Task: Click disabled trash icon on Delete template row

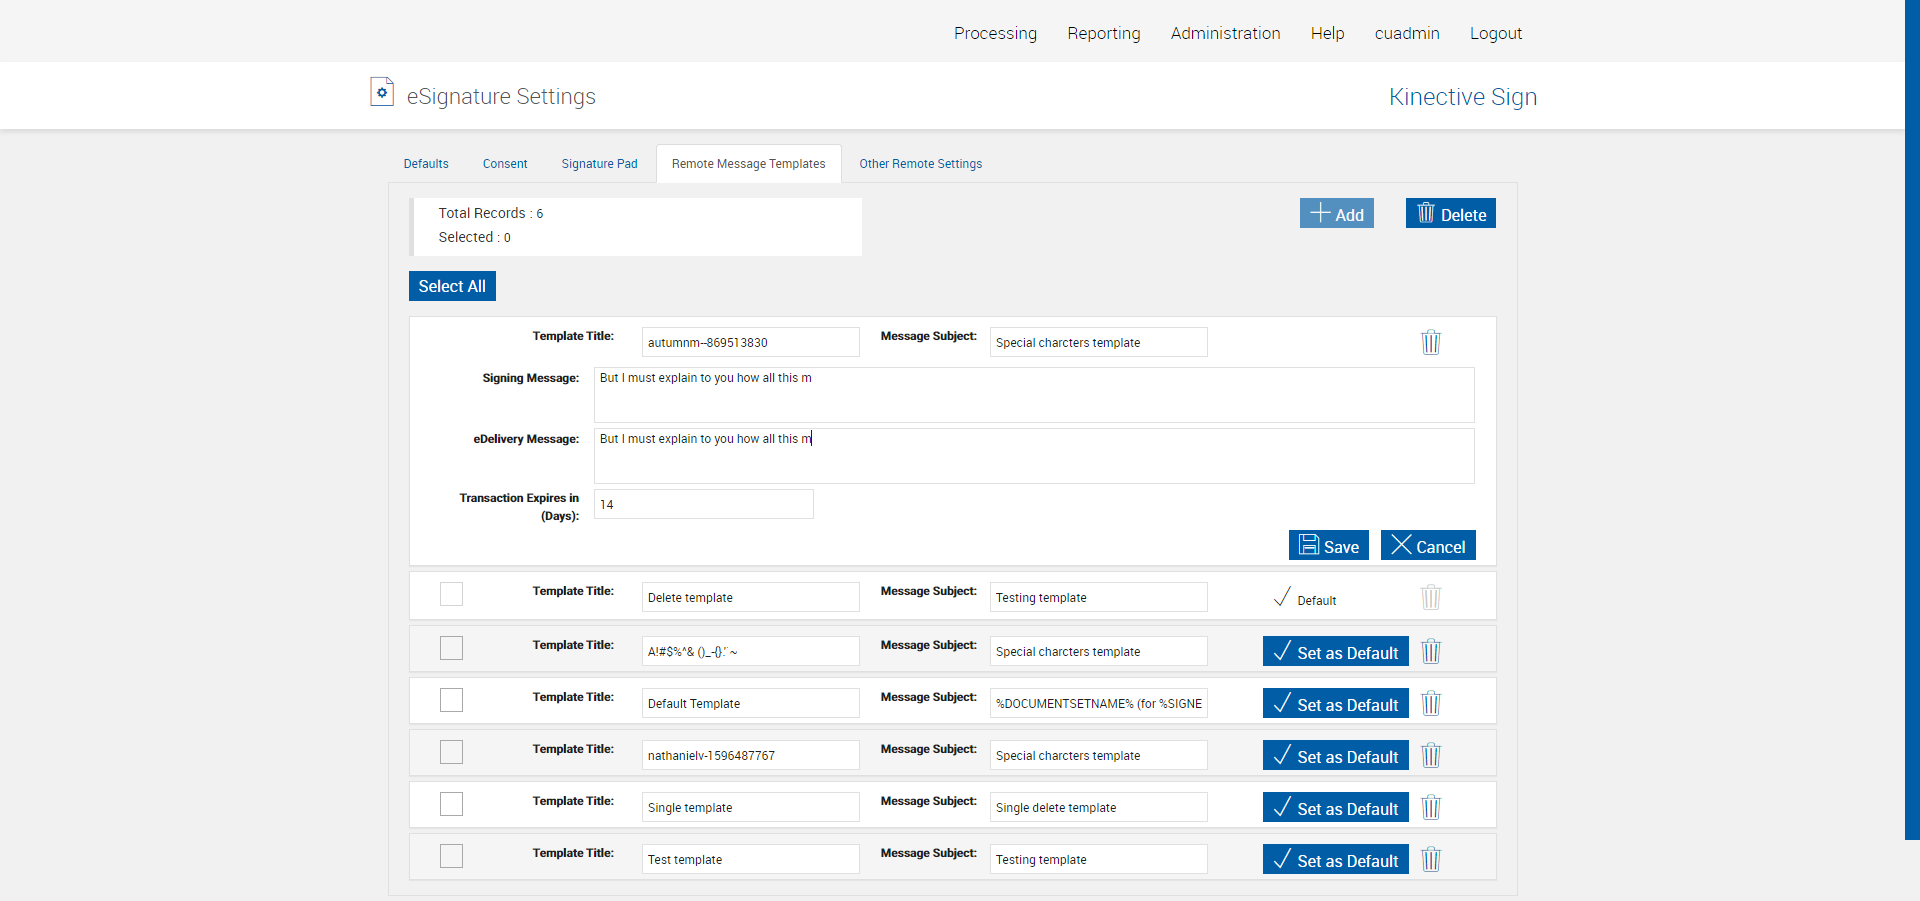Action: coord(1431,597)
